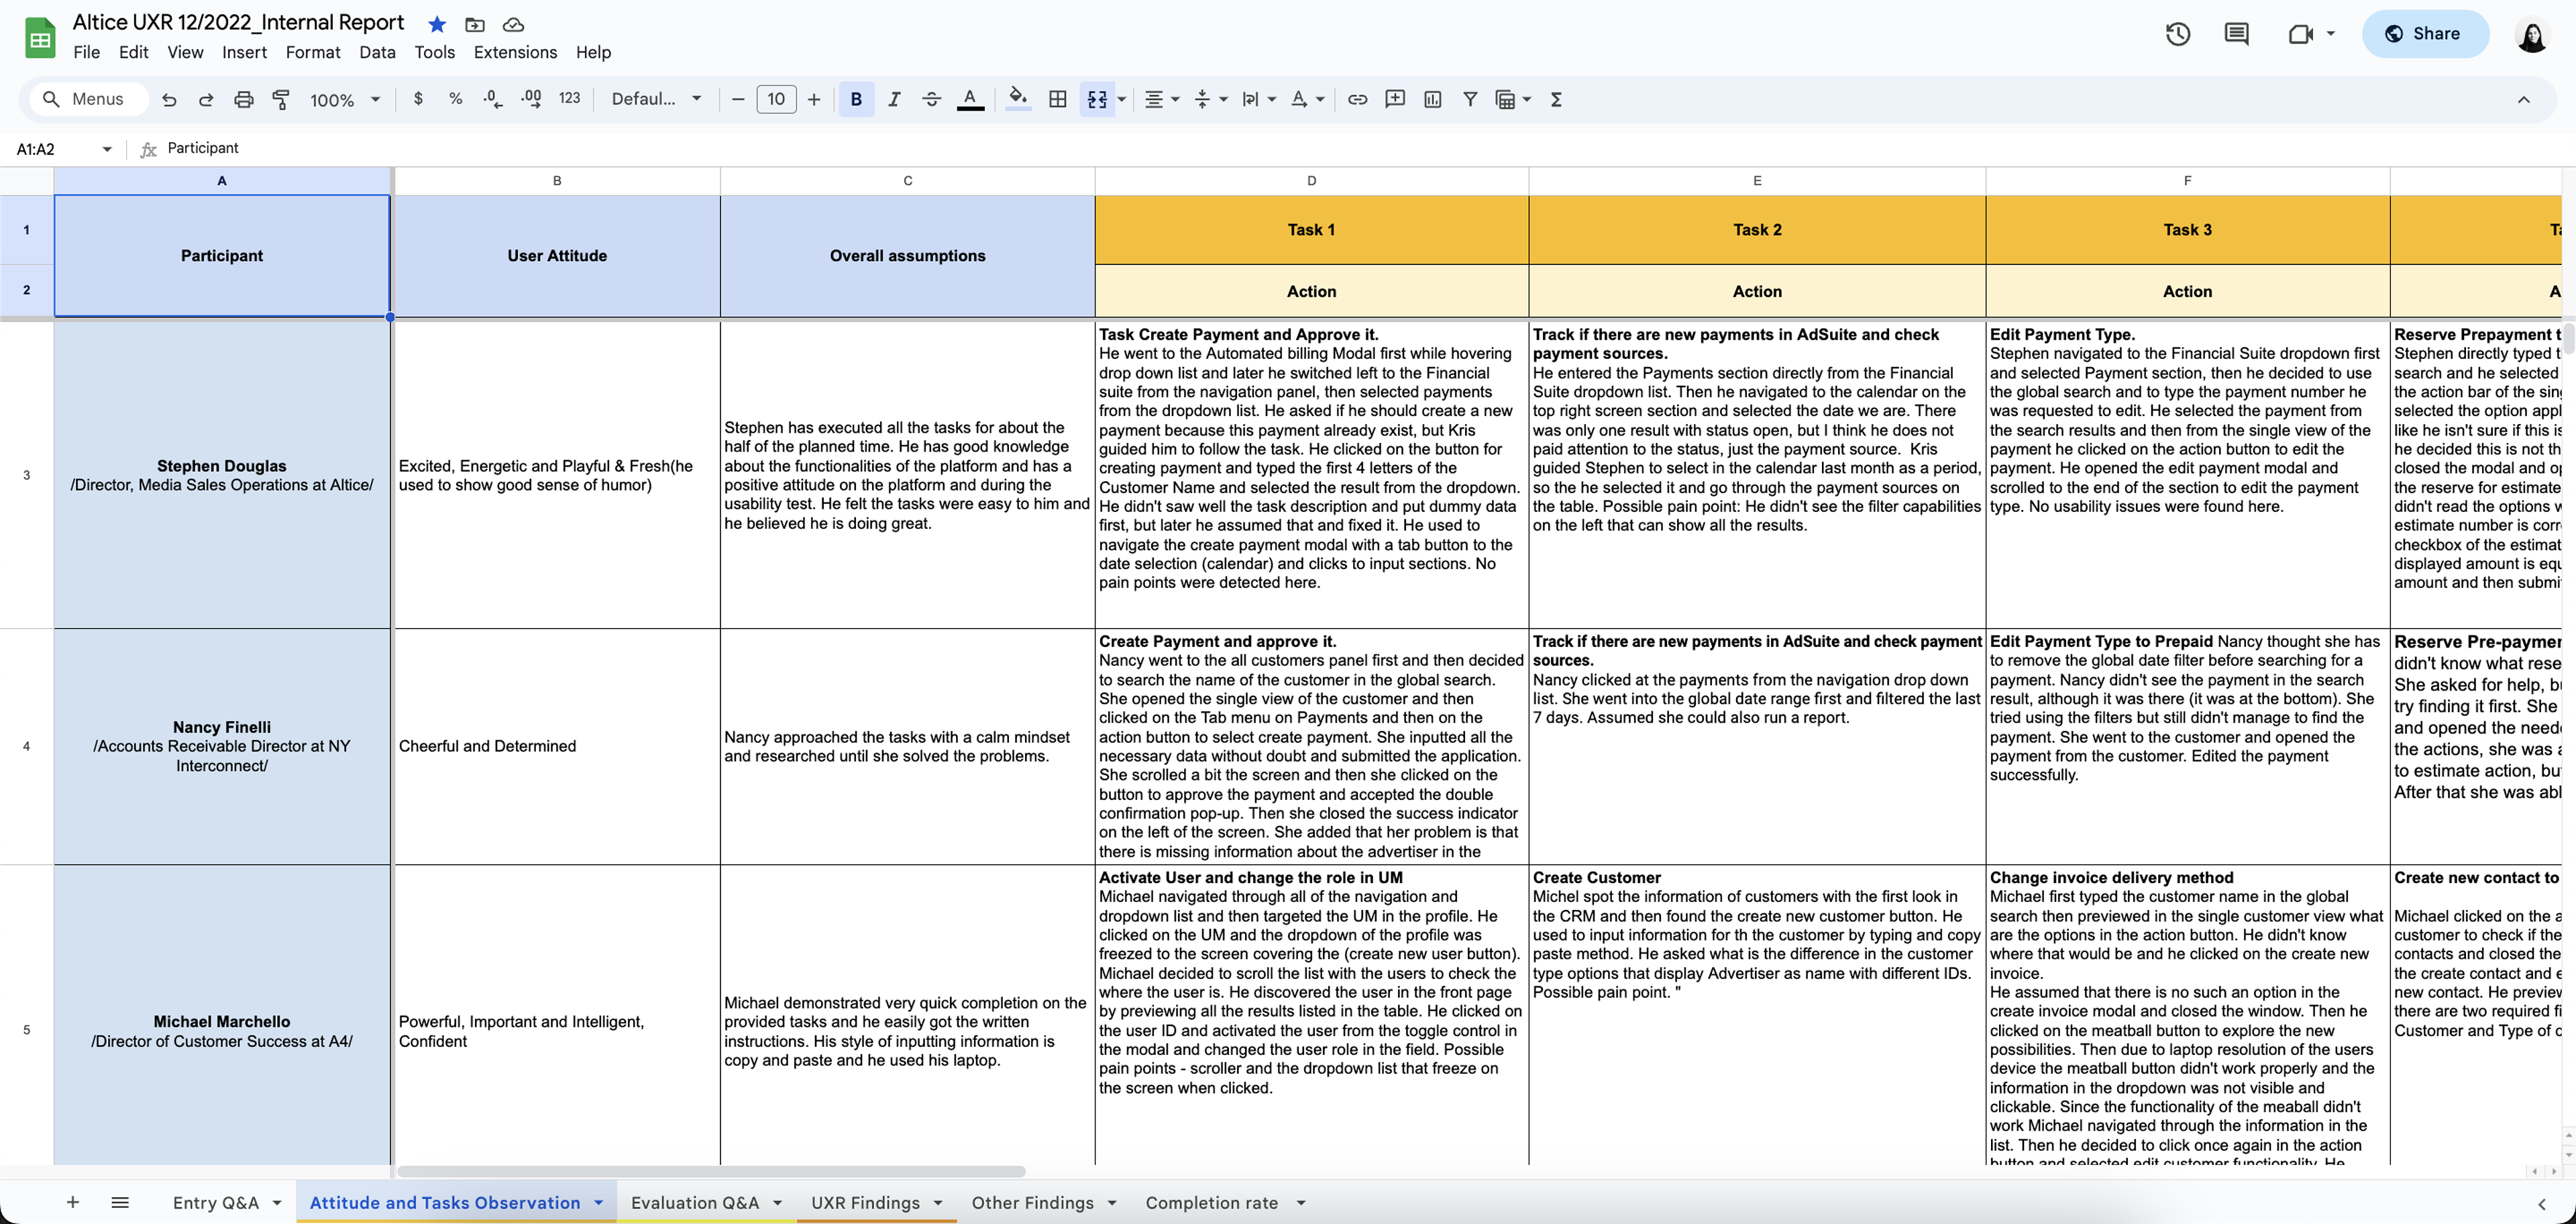Collapse the toolbar with chevron

(x=2523, y=99)
